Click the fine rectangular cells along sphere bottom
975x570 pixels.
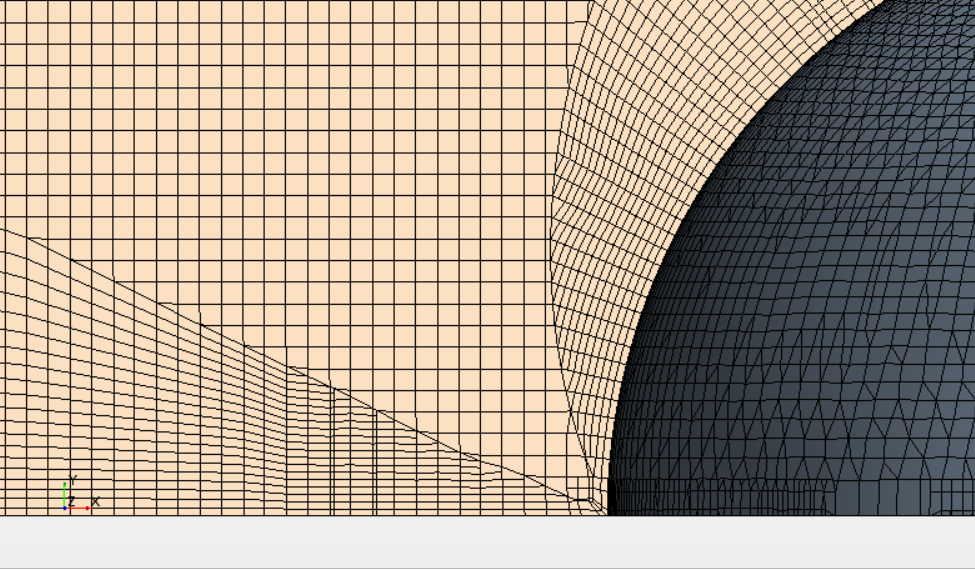(x=720, y=497)
